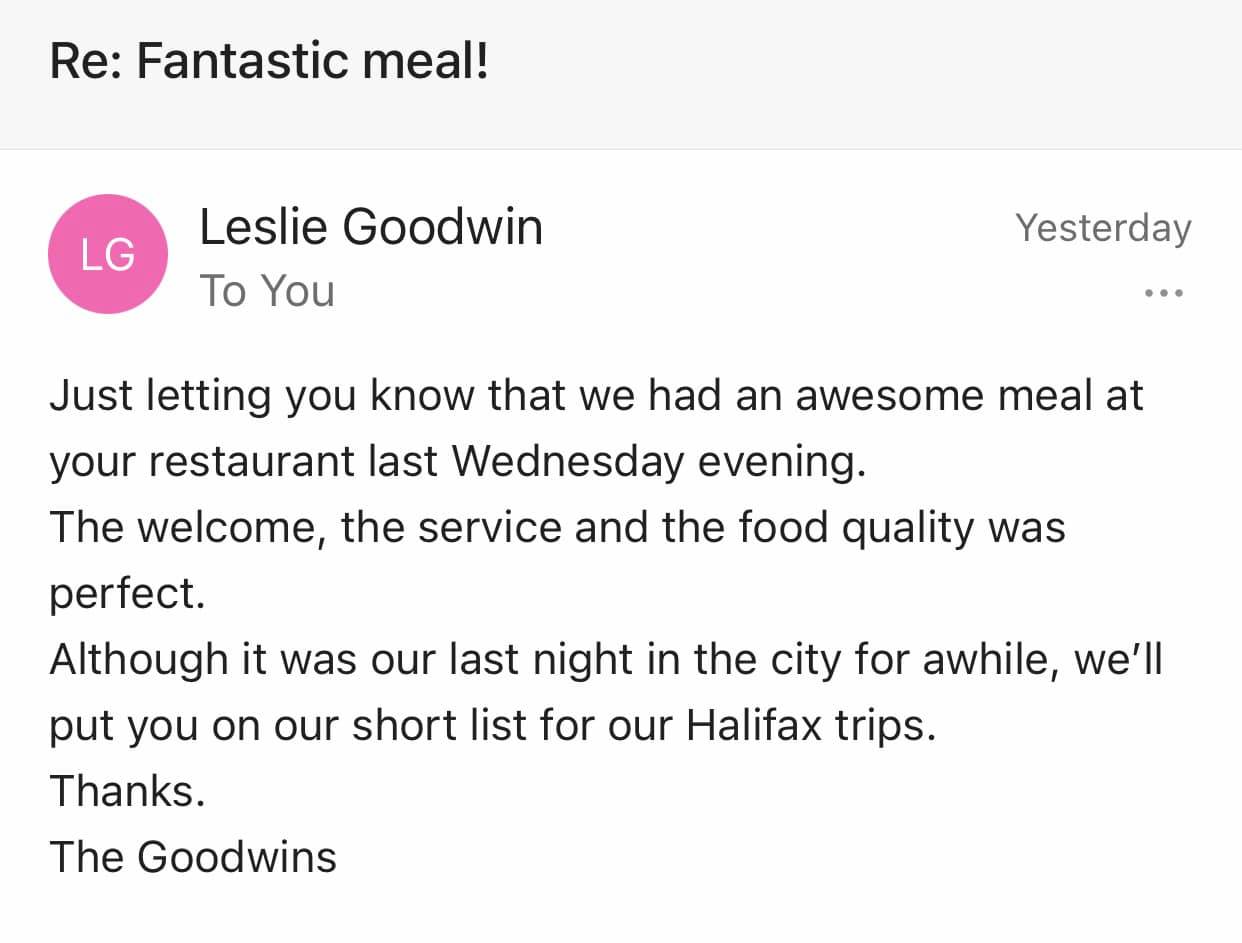The height and width of the screenshot is (943, 1242).
Task: Tap the pink LG sender avatar
Action: coord(108,254)
